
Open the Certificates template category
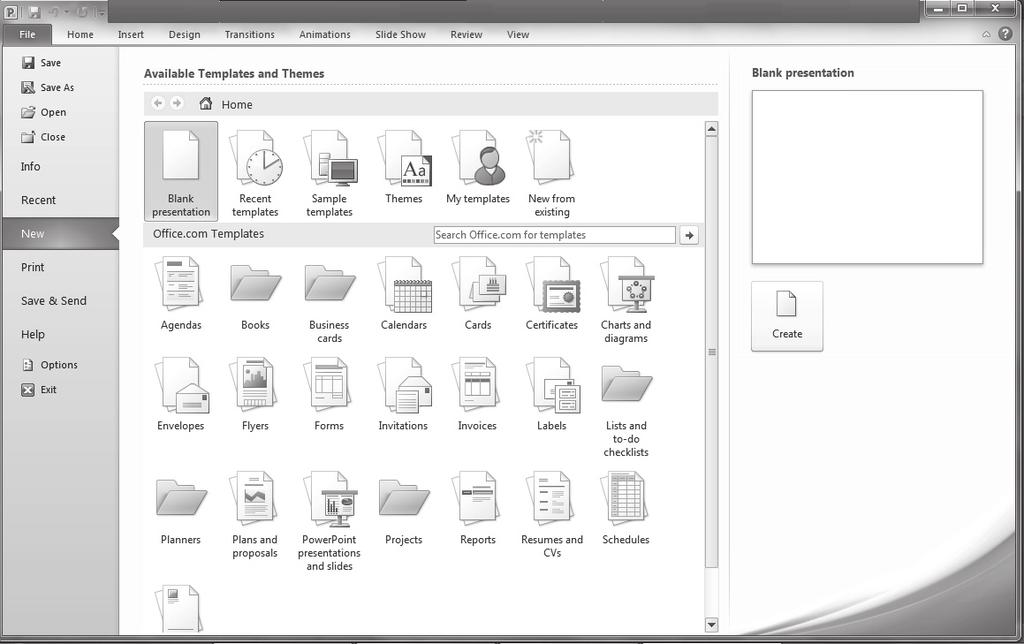click(552, 294)
